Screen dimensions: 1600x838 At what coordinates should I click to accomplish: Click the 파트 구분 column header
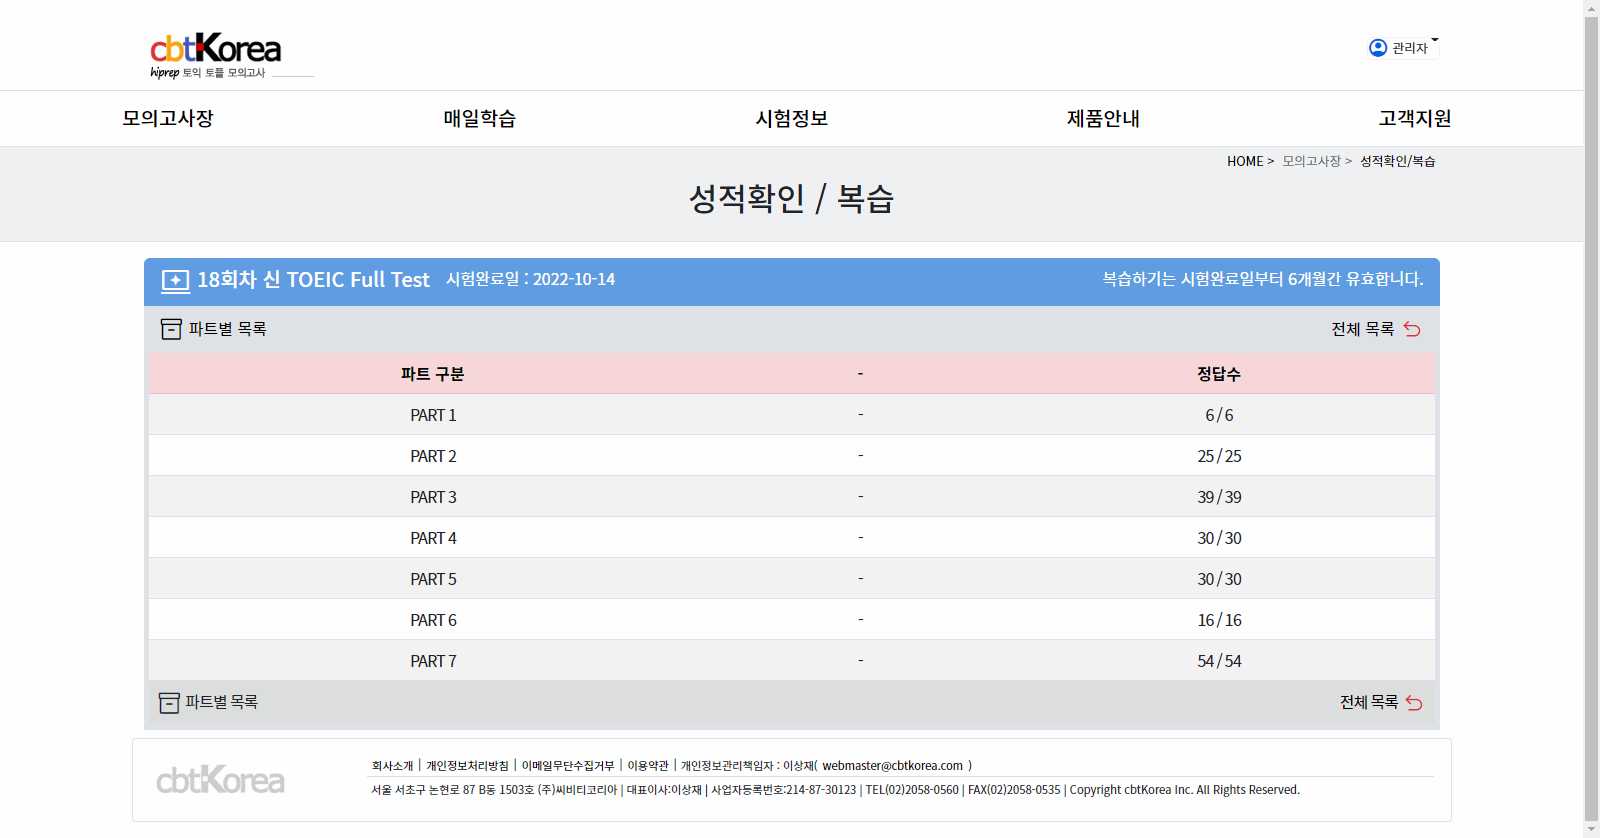pyautogui.click(x=432, y=374)
